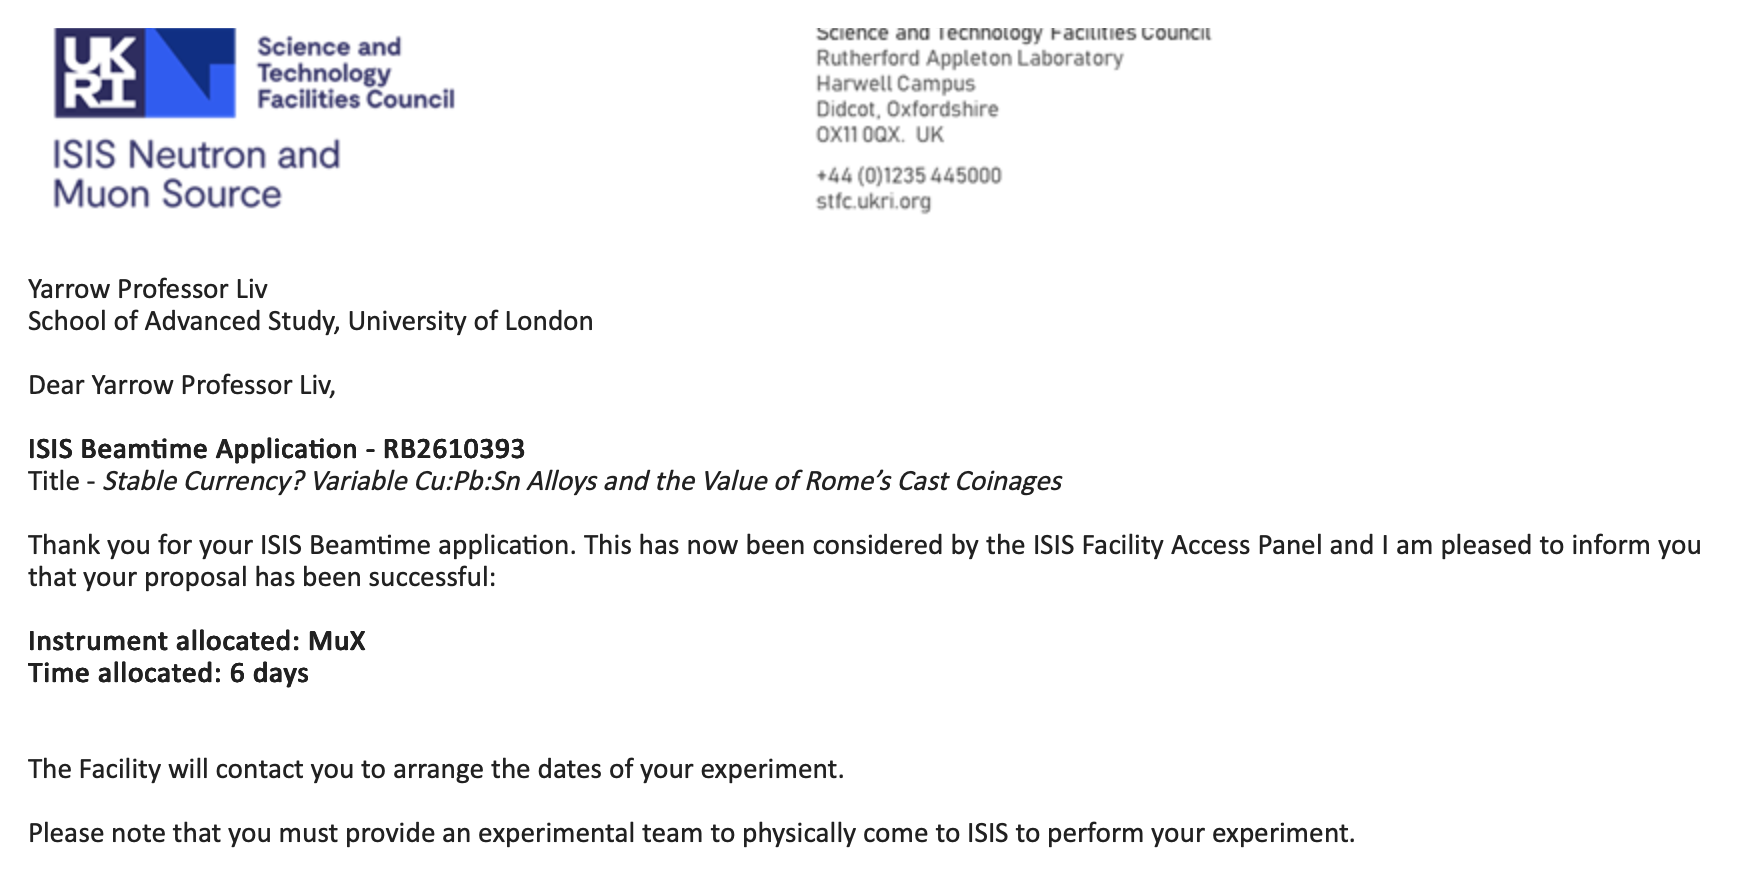Click the 'Didcot, Oxfordshire' address line
1750x874 pixels.
click(907, 109)
